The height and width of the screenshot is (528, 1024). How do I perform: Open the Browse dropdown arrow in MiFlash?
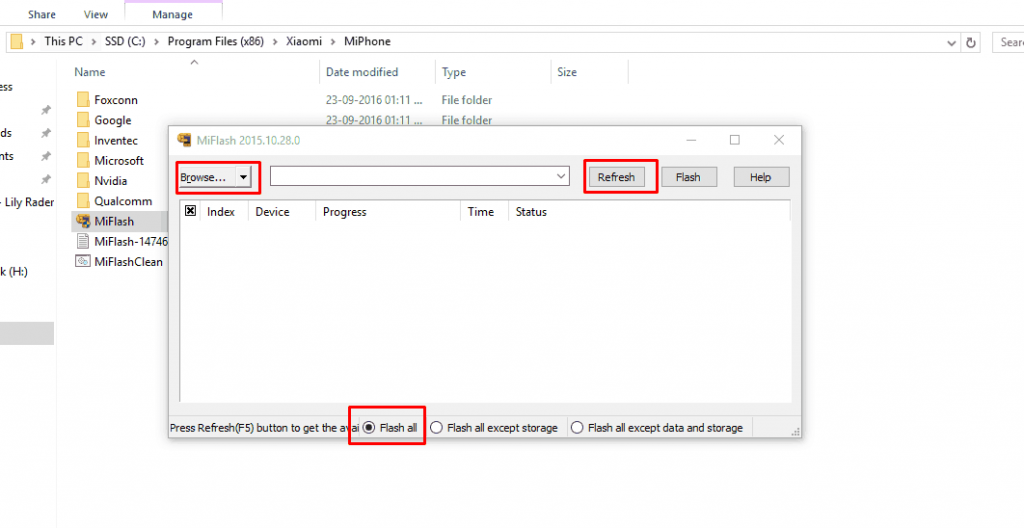(243, 177)
